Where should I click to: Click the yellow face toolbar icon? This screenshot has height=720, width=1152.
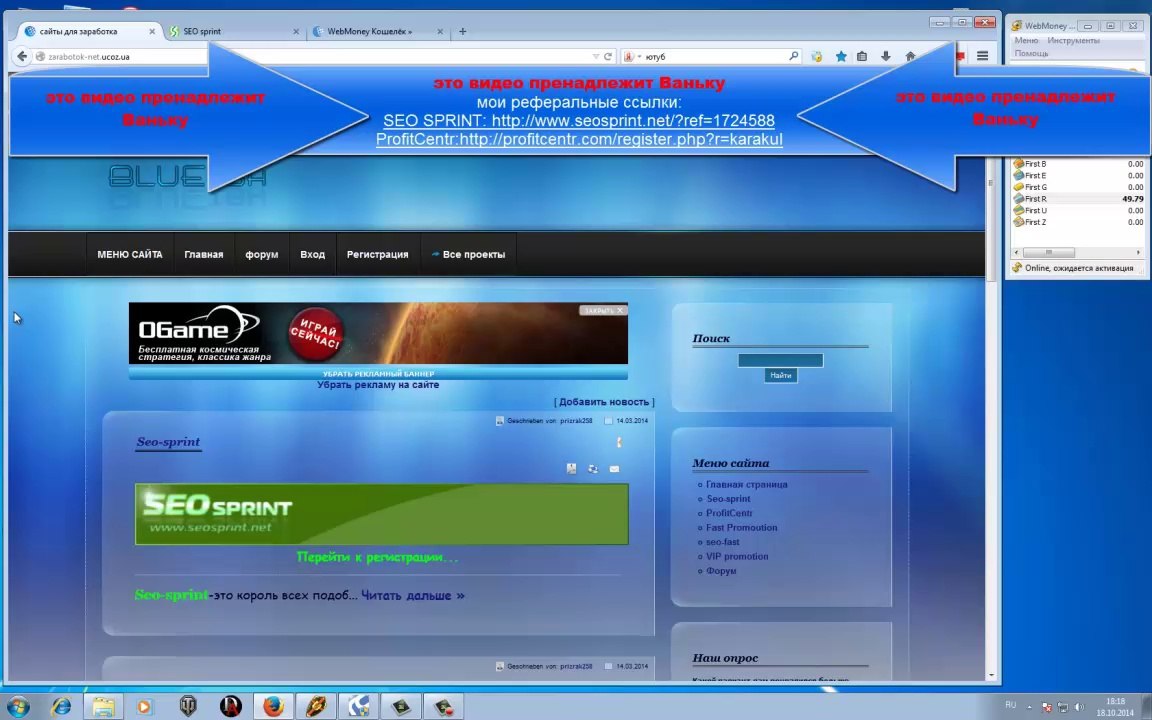click(x=816, y=57)
